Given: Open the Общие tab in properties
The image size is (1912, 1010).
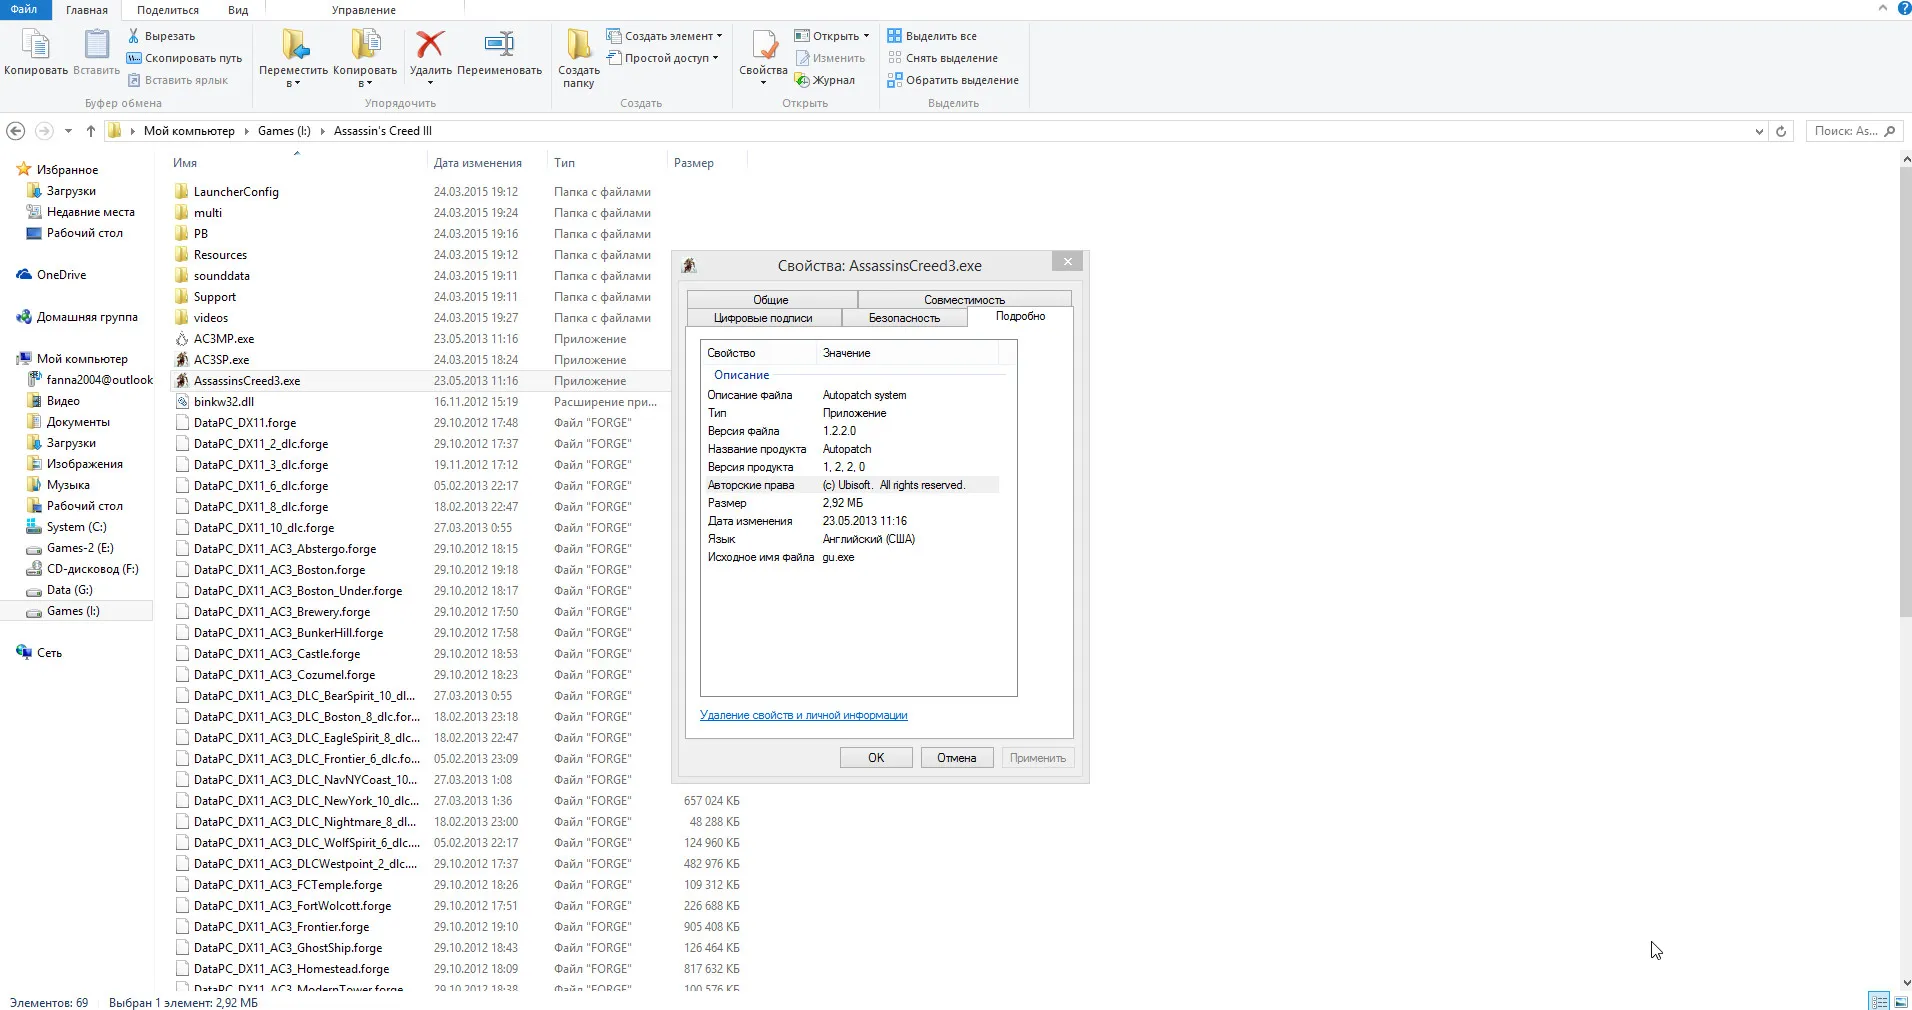Looking at the screenshot, I should 771,299.
